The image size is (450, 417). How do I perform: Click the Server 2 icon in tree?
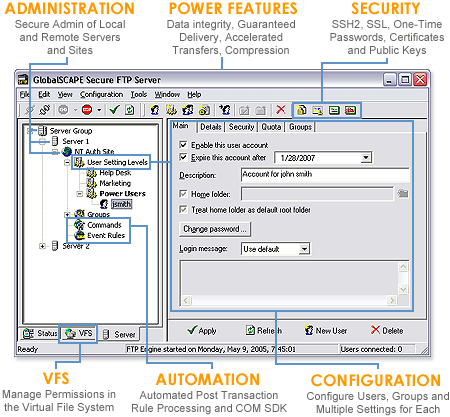55,246
